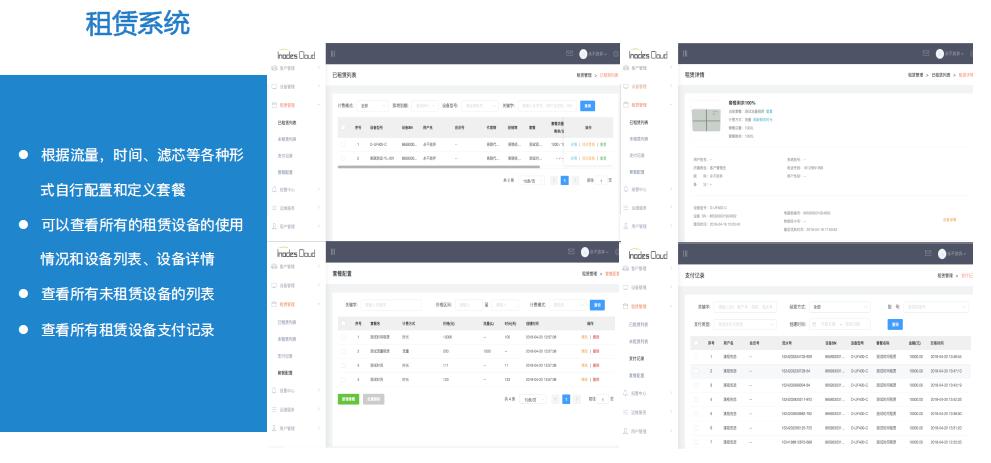Check row 2 checkbox in 已租赁列表 table
The width and height of the screenshot is (991, 463).
click(344, 158)
